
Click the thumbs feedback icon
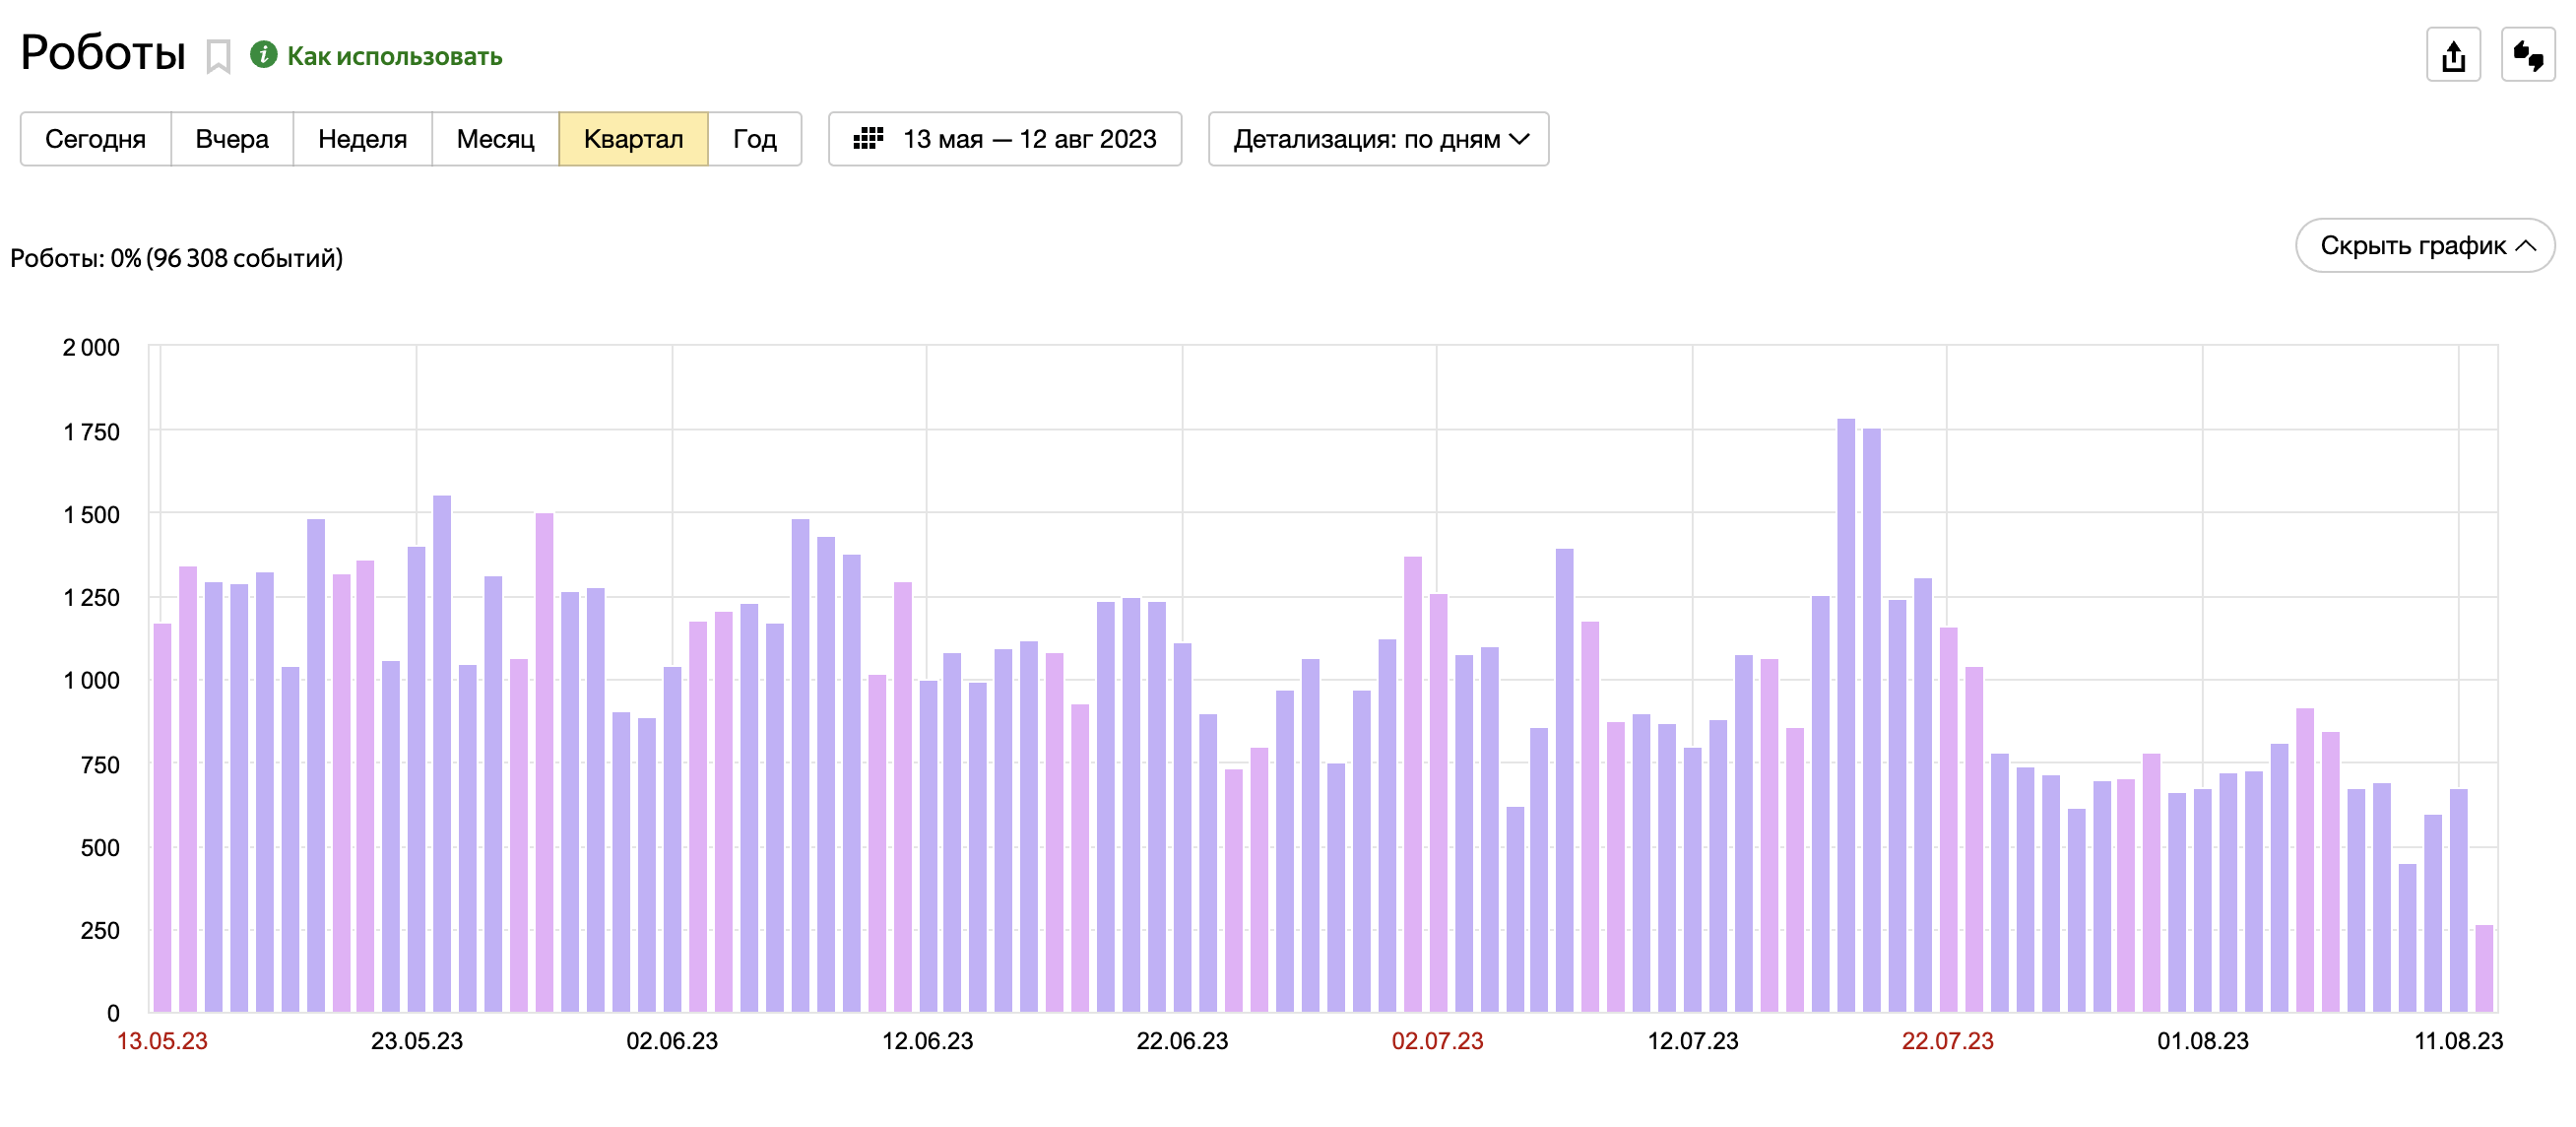point(2527,55)
